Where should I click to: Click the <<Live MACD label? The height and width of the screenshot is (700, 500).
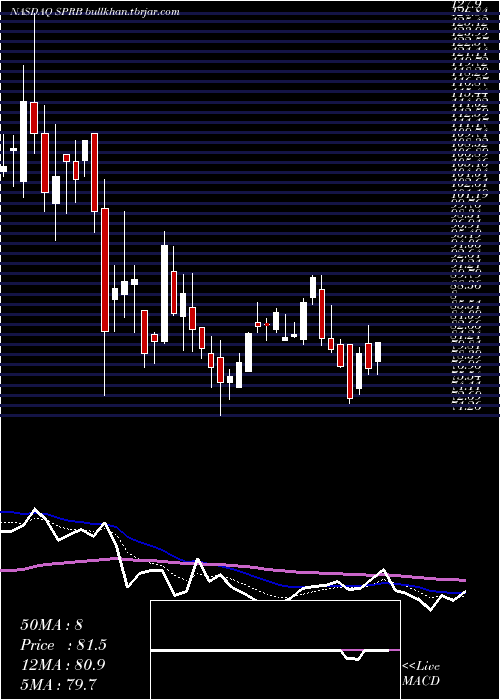[421, 674]
